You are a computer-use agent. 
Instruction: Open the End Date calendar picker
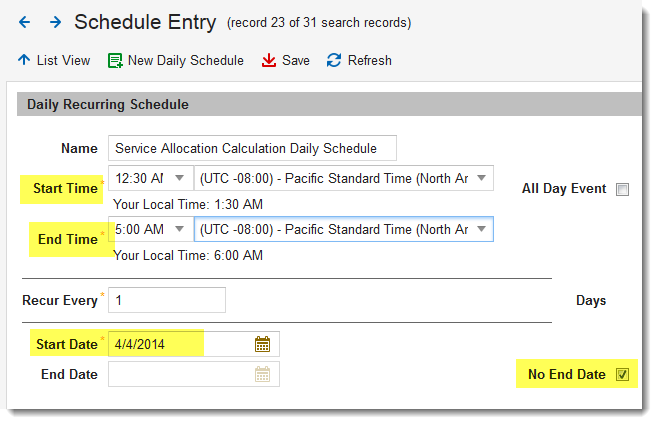pos(262,374)
